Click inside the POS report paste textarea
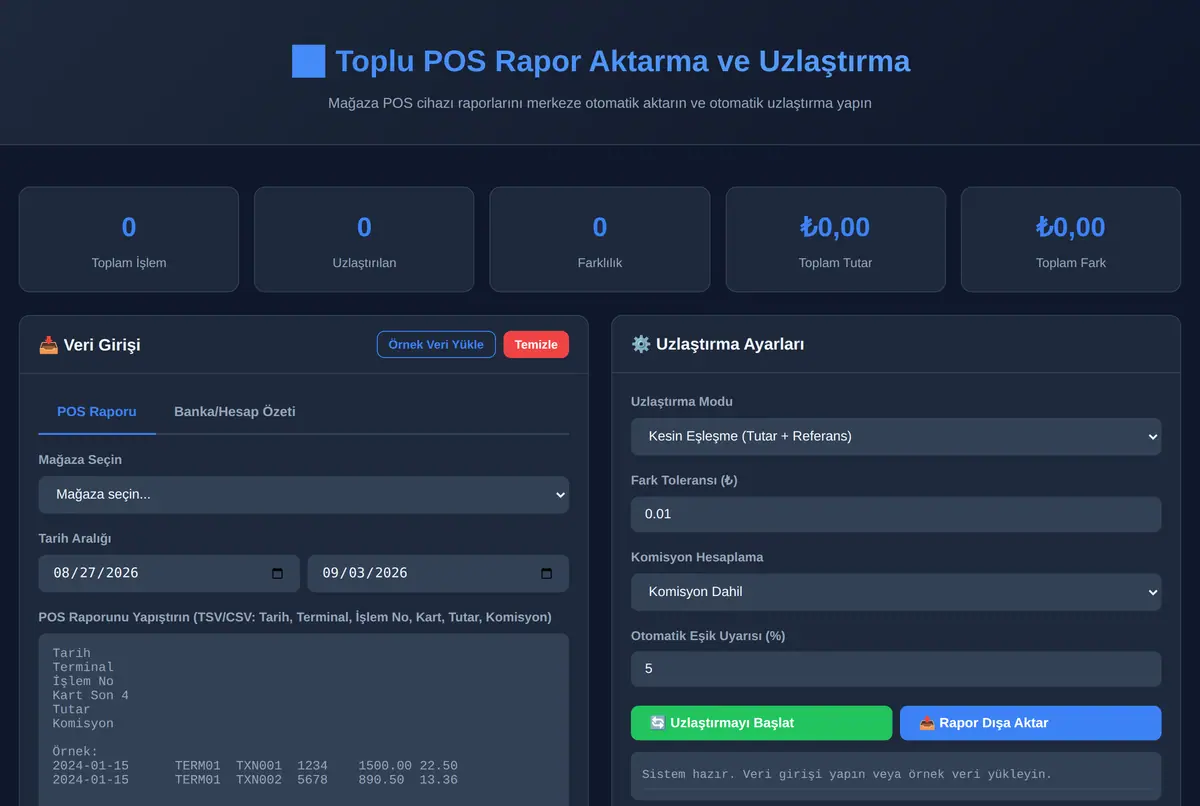1200x806 pixels. pos(304,719)
